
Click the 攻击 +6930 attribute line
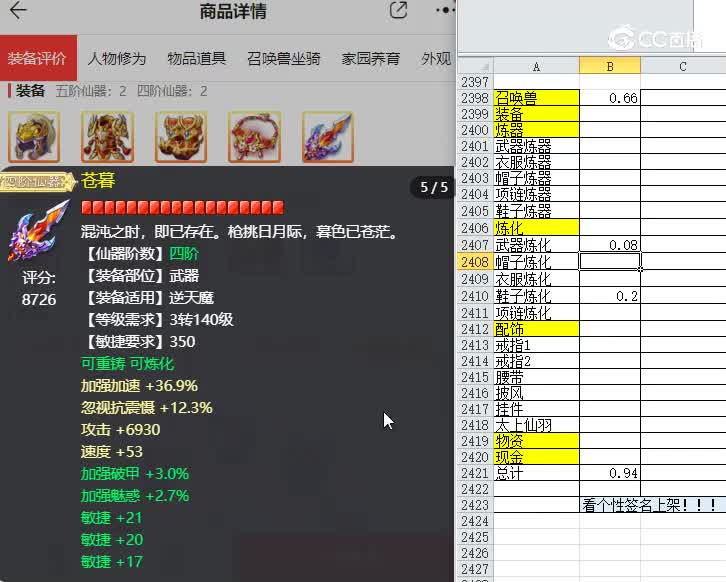pos(120,430)
